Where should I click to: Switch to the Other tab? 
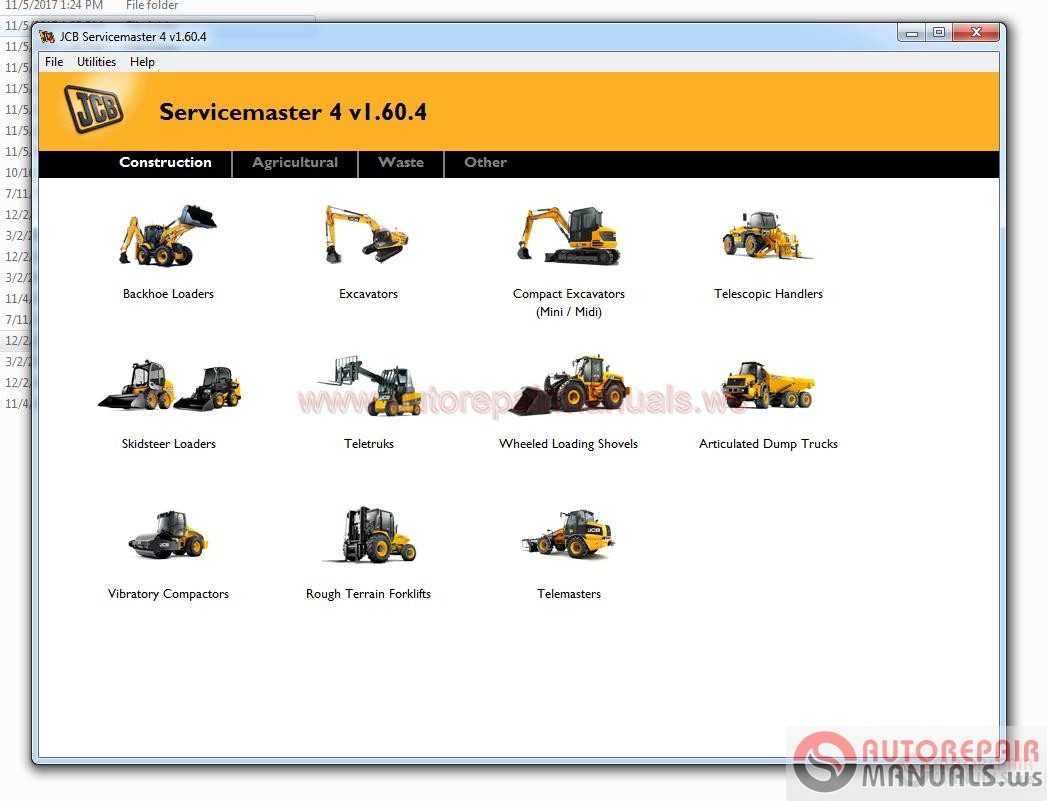coord(485,162)
